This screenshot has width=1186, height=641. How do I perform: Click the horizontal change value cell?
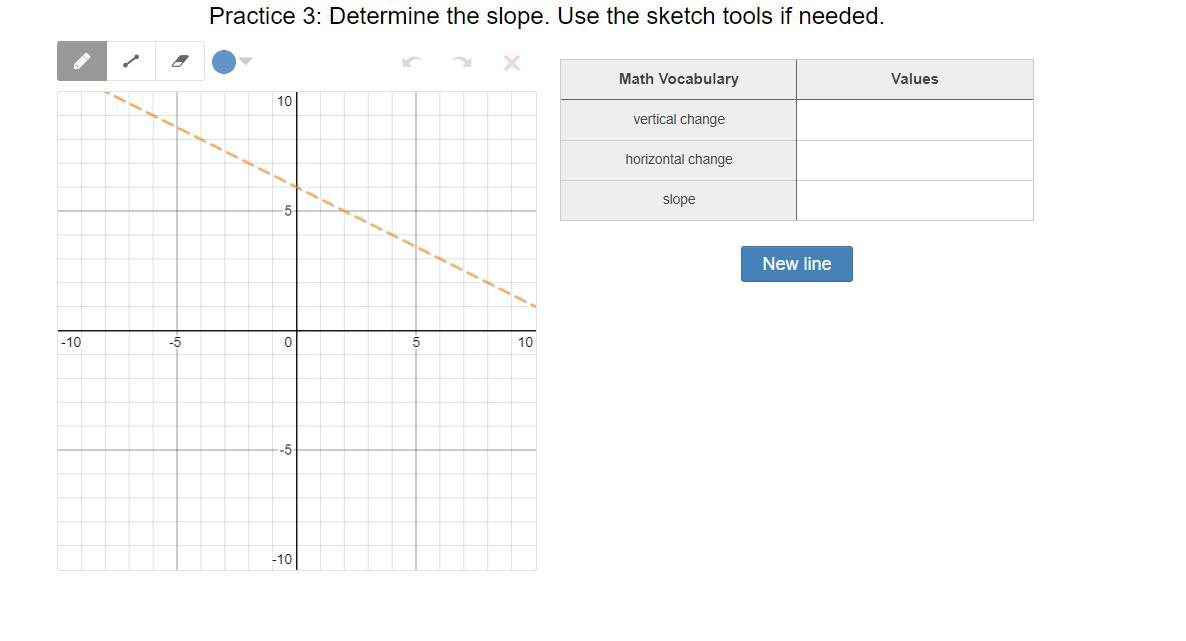click(914, 160)
